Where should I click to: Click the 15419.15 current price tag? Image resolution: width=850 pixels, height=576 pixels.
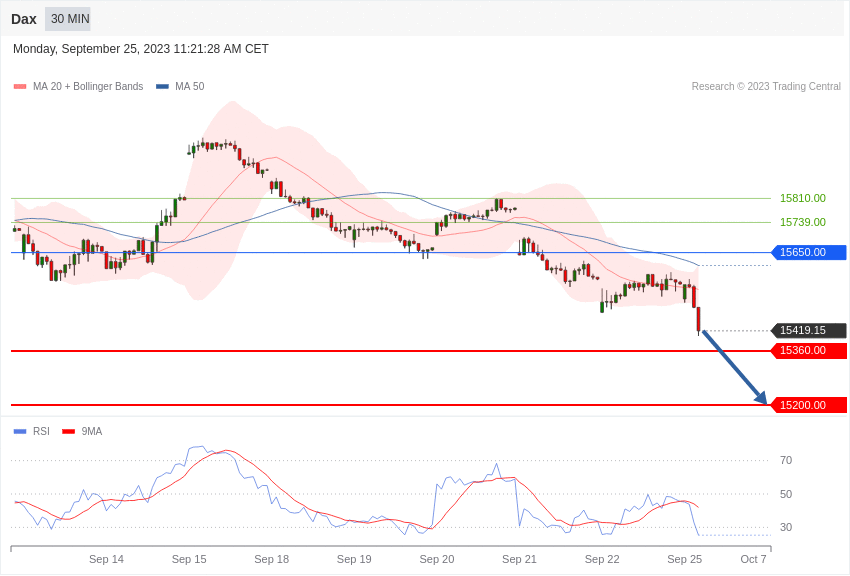808,330
